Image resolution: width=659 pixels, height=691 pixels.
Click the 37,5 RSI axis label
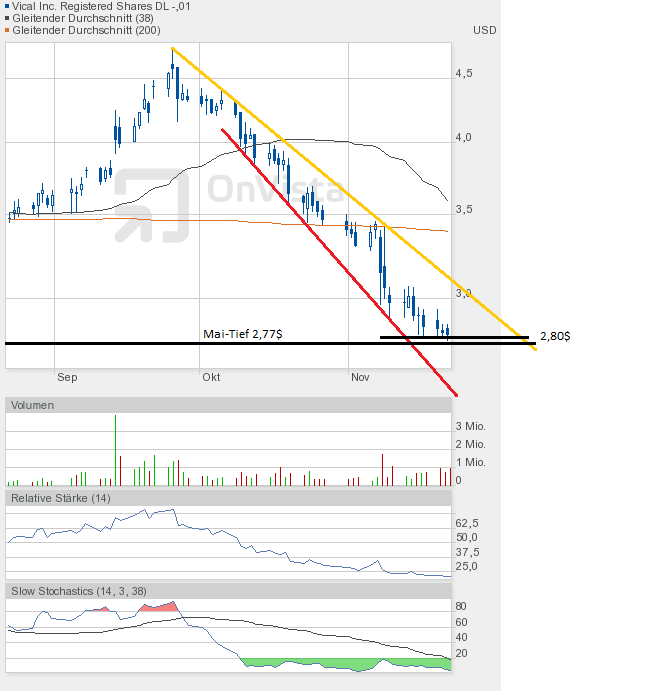(467, 552)
